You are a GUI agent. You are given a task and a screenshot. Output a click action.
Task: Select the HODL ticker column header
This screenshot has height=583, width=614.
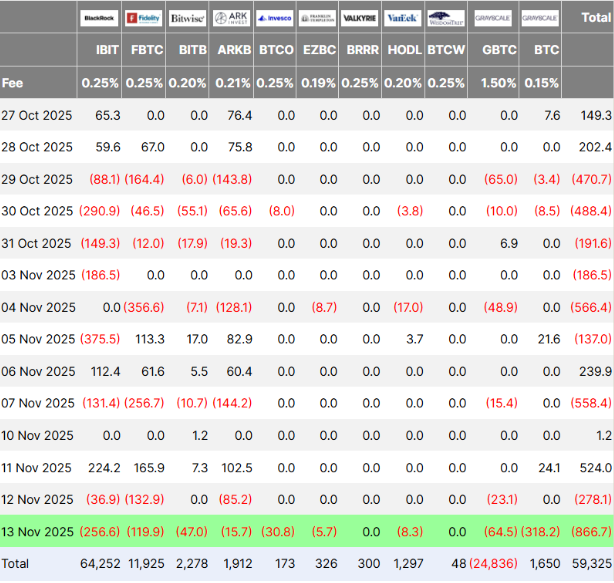coord(403,49)
